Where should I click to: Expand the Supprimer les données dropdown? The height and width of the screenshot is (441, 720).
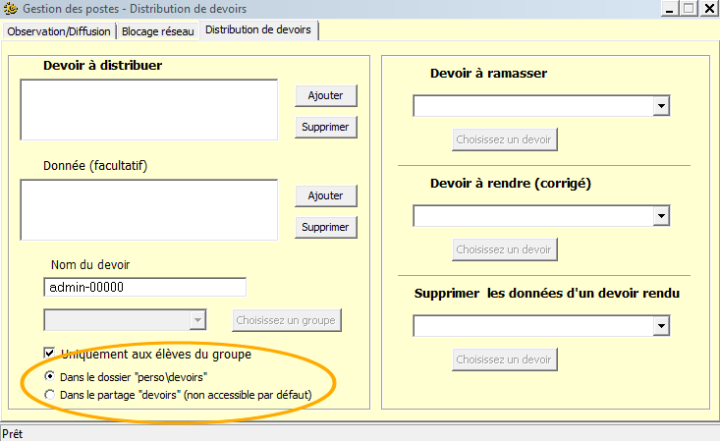tap(661, 326)
